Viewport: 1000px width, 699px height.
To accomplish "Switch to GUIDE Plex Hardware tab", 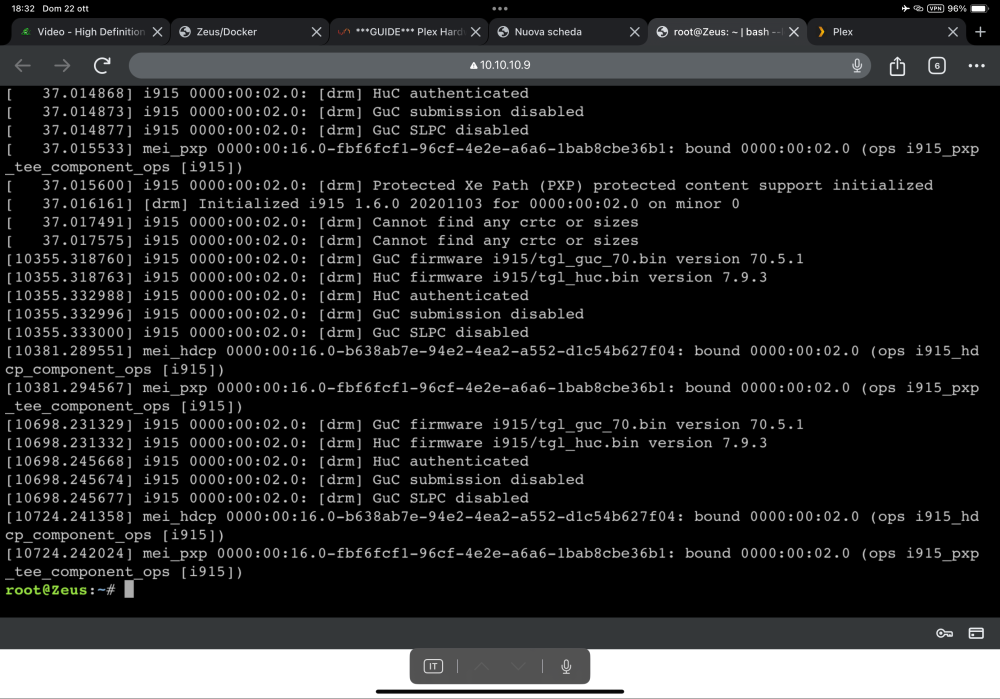I will pos(408,32).
